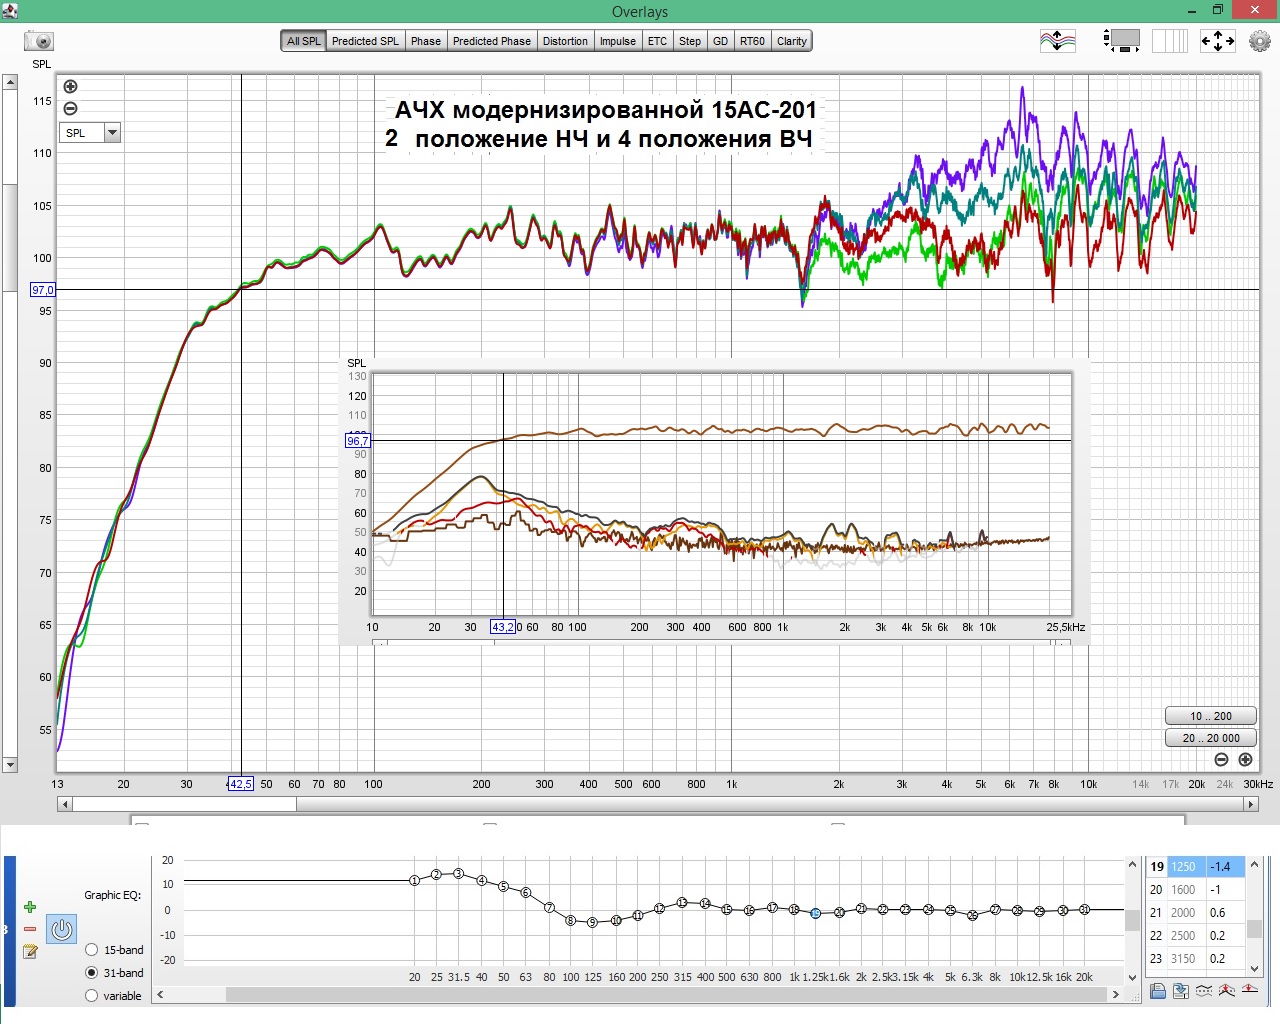Click the 97,0 SPL cursor value box

pos(43,290)
